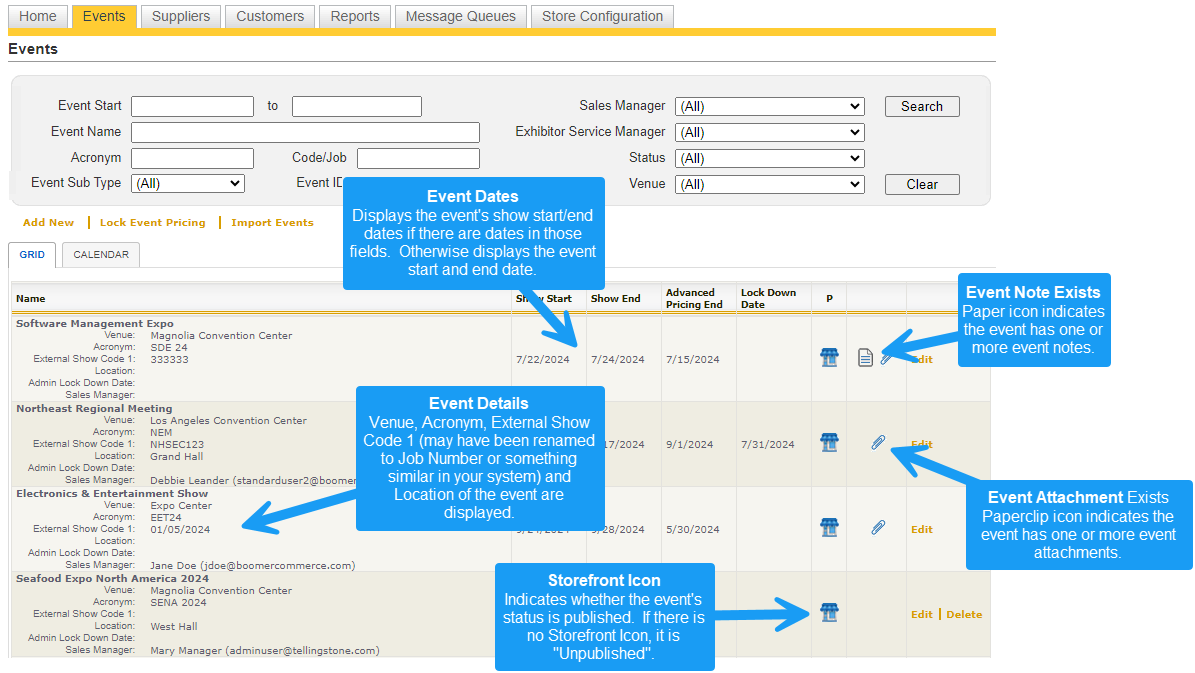Open event note icon for Software Management Expo
The width and height of the screenshot is (1195, 673).
866,358
